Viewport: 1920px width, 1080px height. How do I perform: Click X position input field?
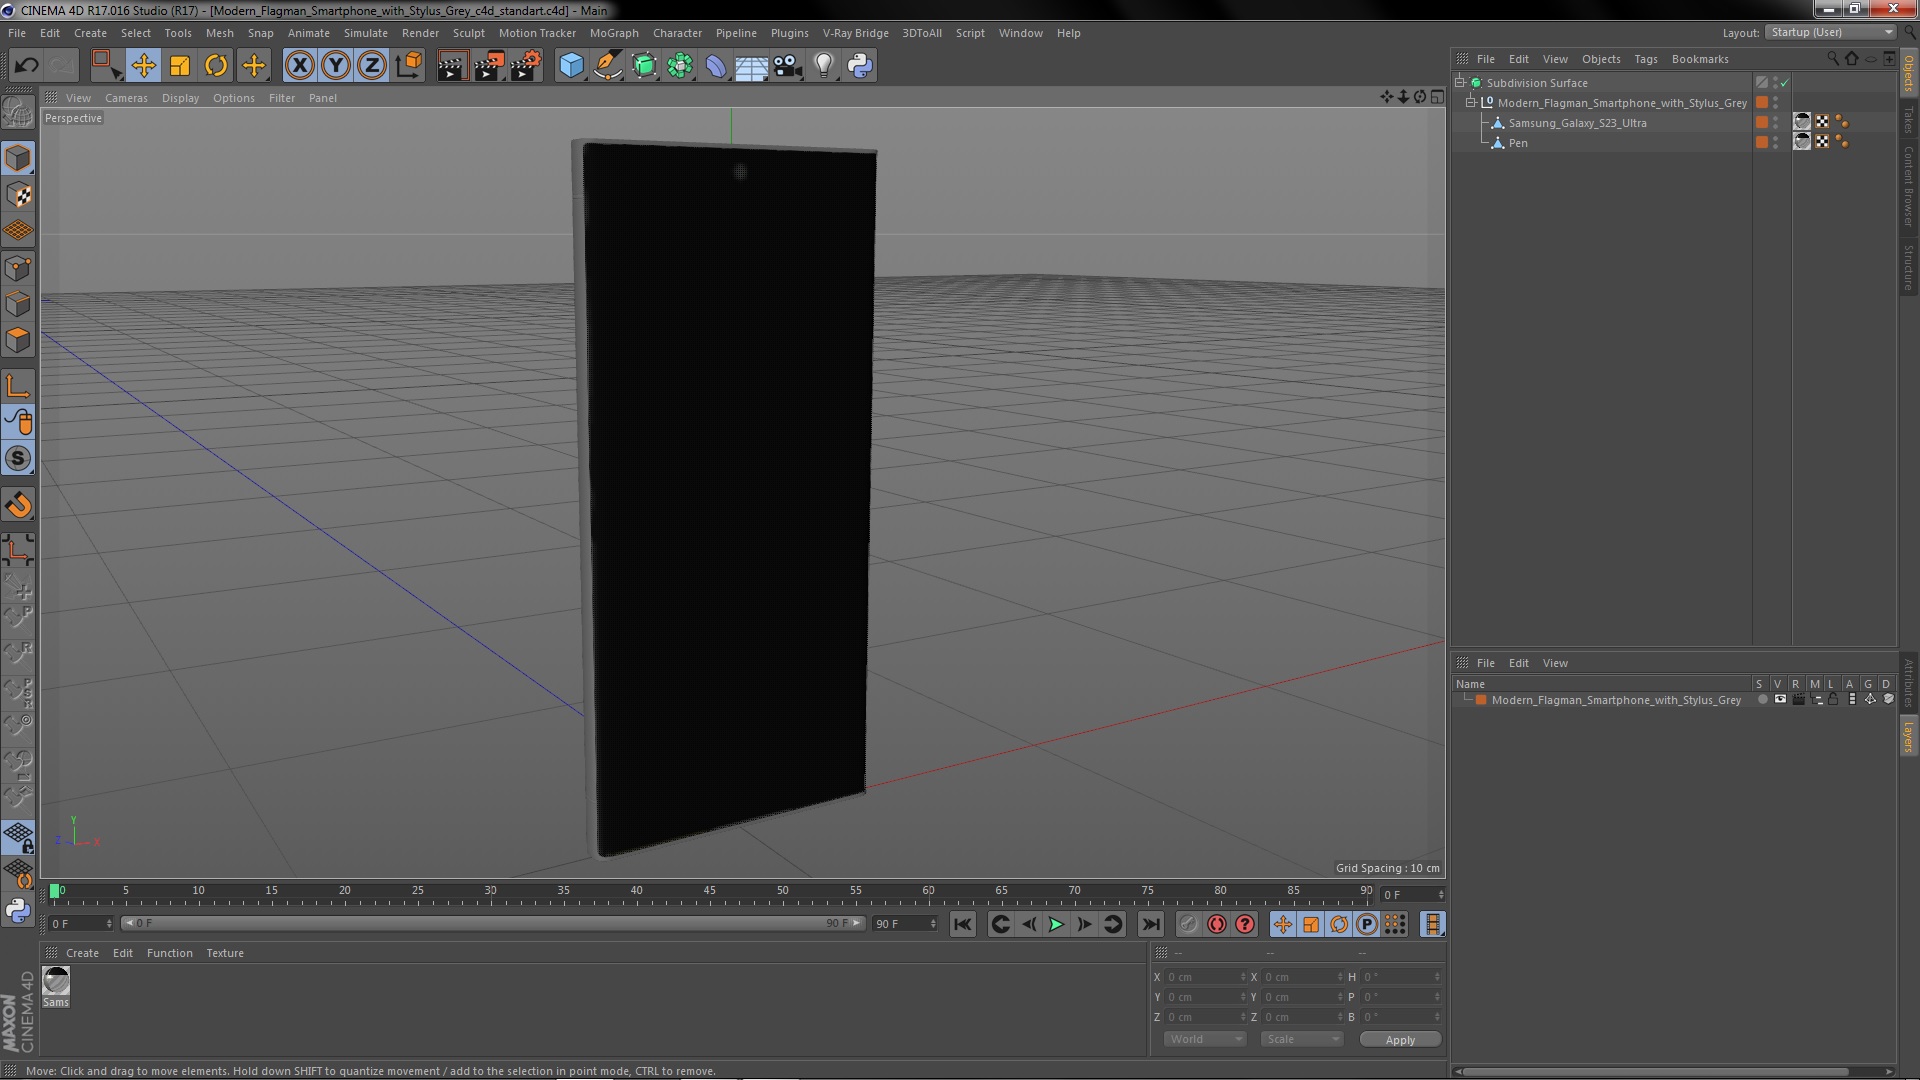1201,976
